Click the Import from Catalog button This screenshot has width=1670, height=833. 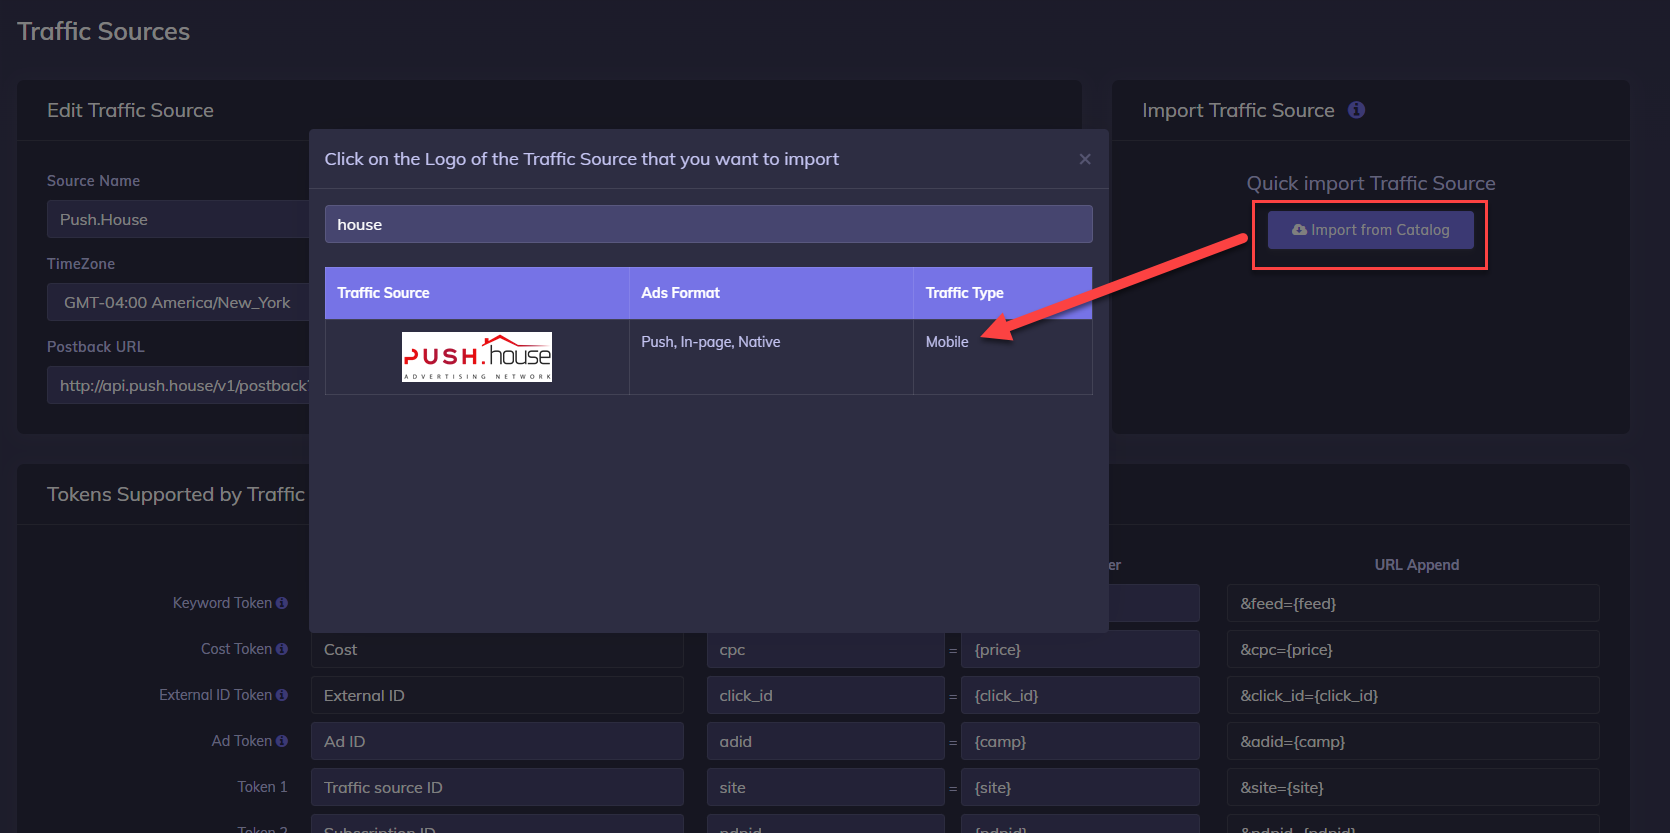(1370, 230)
